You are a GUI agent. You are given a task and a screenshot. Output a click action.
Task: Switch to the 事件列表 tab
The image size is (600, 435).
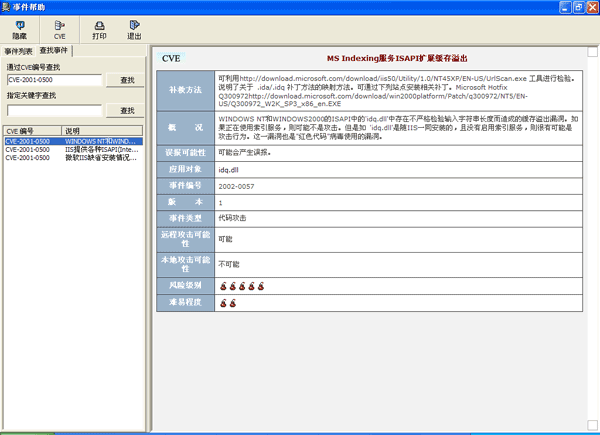[18, 51]
